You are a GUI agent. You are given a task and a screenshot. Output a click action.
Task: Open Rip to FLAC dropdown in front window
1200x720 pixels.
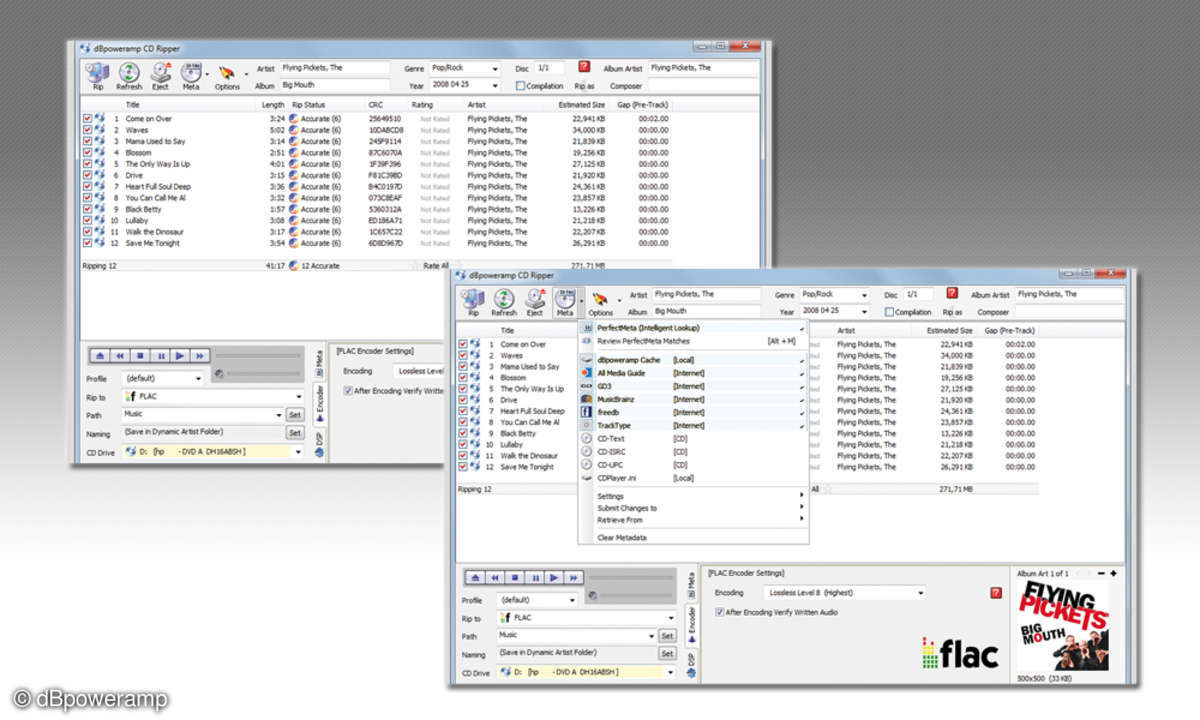(670, 618)
